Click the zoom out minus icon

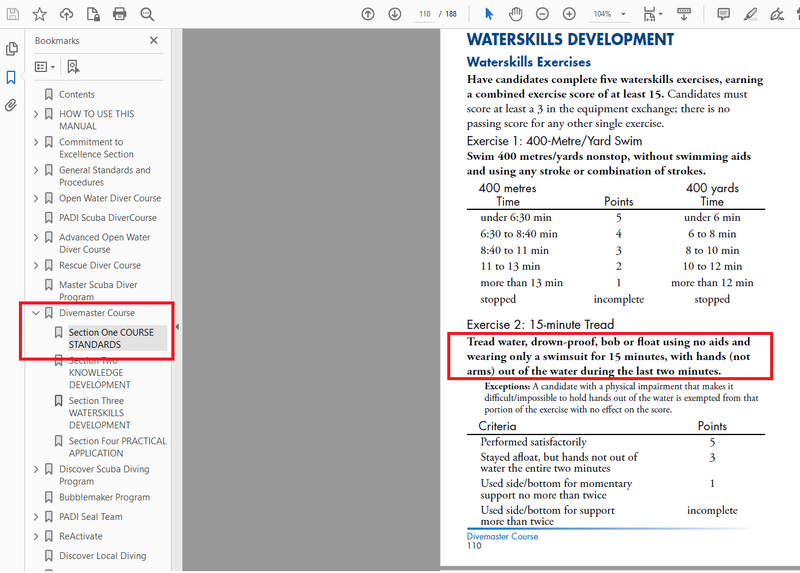point(542,14)
